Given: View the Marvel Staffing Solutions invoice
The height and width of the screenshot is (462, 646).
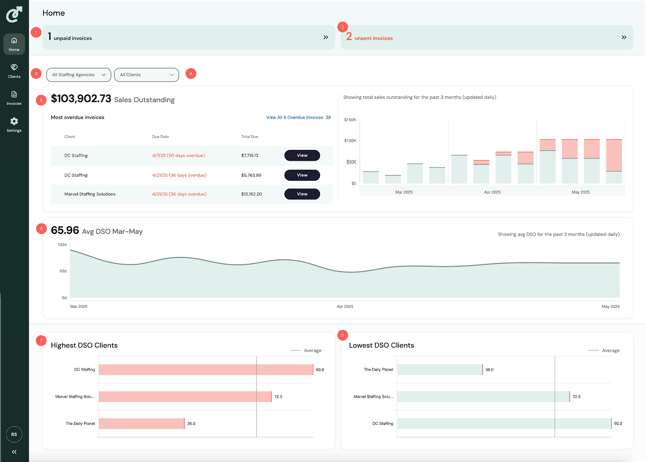Looking at the screenshot, I should point(302,194).
